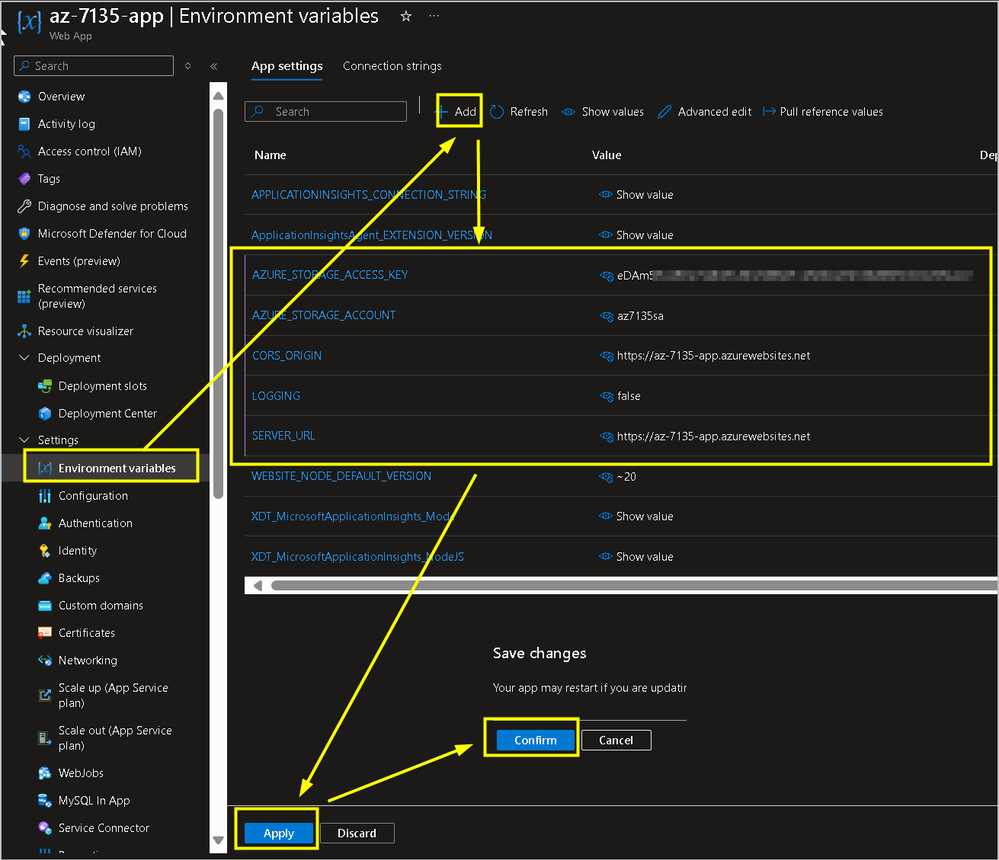999x860 pixels.
Task: Click the Microsoft Defender for Cloud shield icon
Action: tap(24, 234)
